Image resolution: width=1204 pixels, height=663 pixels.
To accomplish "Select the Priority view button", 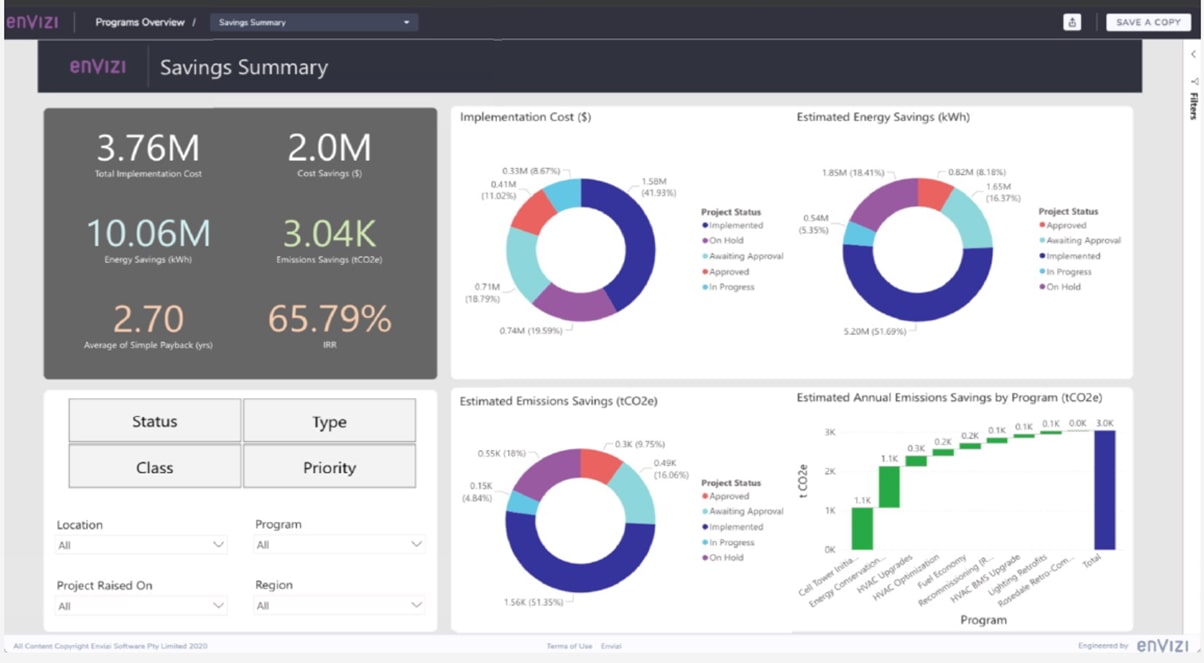I will point(329,467).
